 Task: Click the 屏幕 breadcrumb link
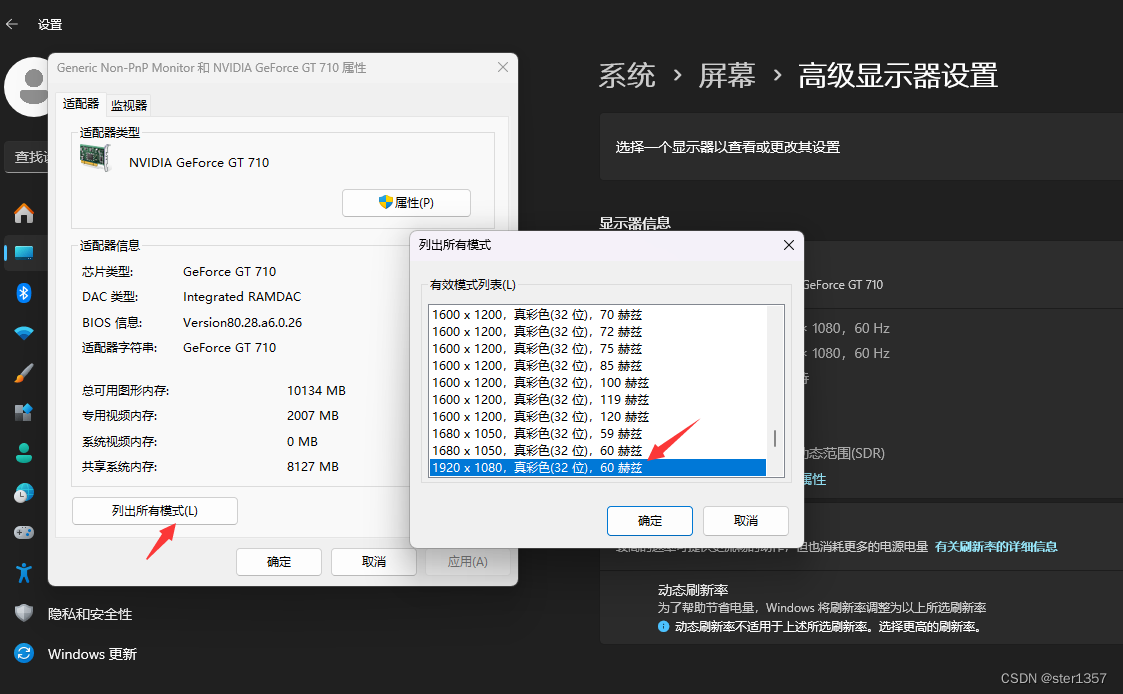click(727, 76)
